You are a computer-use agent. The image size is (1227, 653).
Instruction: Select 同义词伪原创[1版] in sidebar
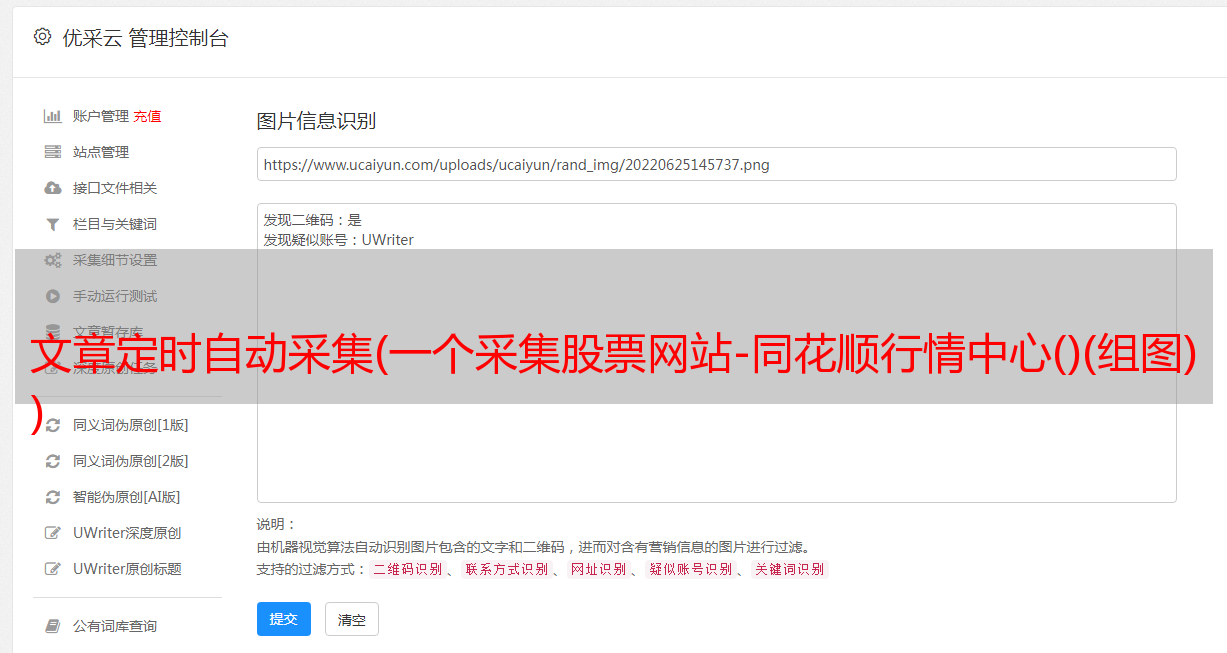coord(131,425)
